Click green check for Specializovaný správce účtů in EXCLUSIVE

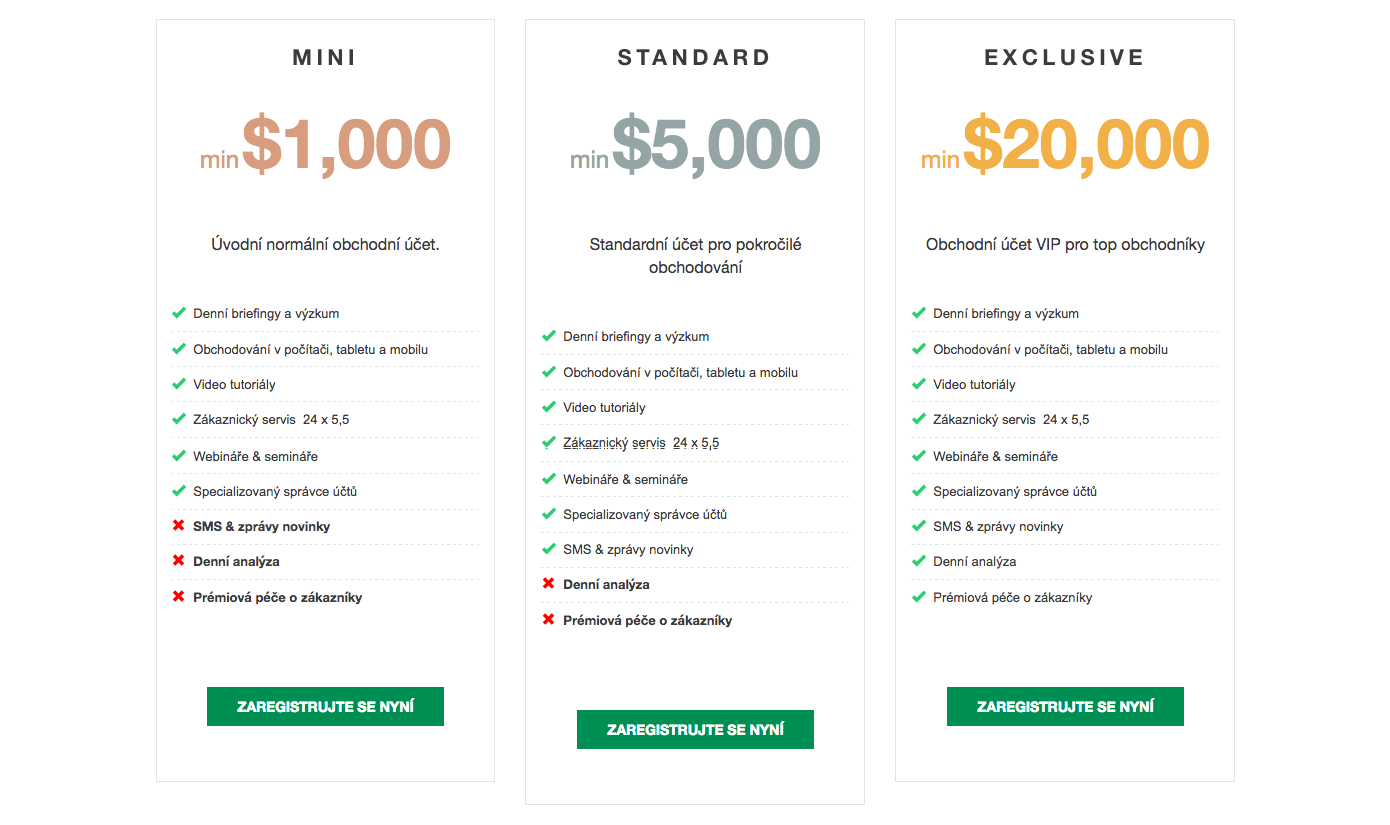919,491
